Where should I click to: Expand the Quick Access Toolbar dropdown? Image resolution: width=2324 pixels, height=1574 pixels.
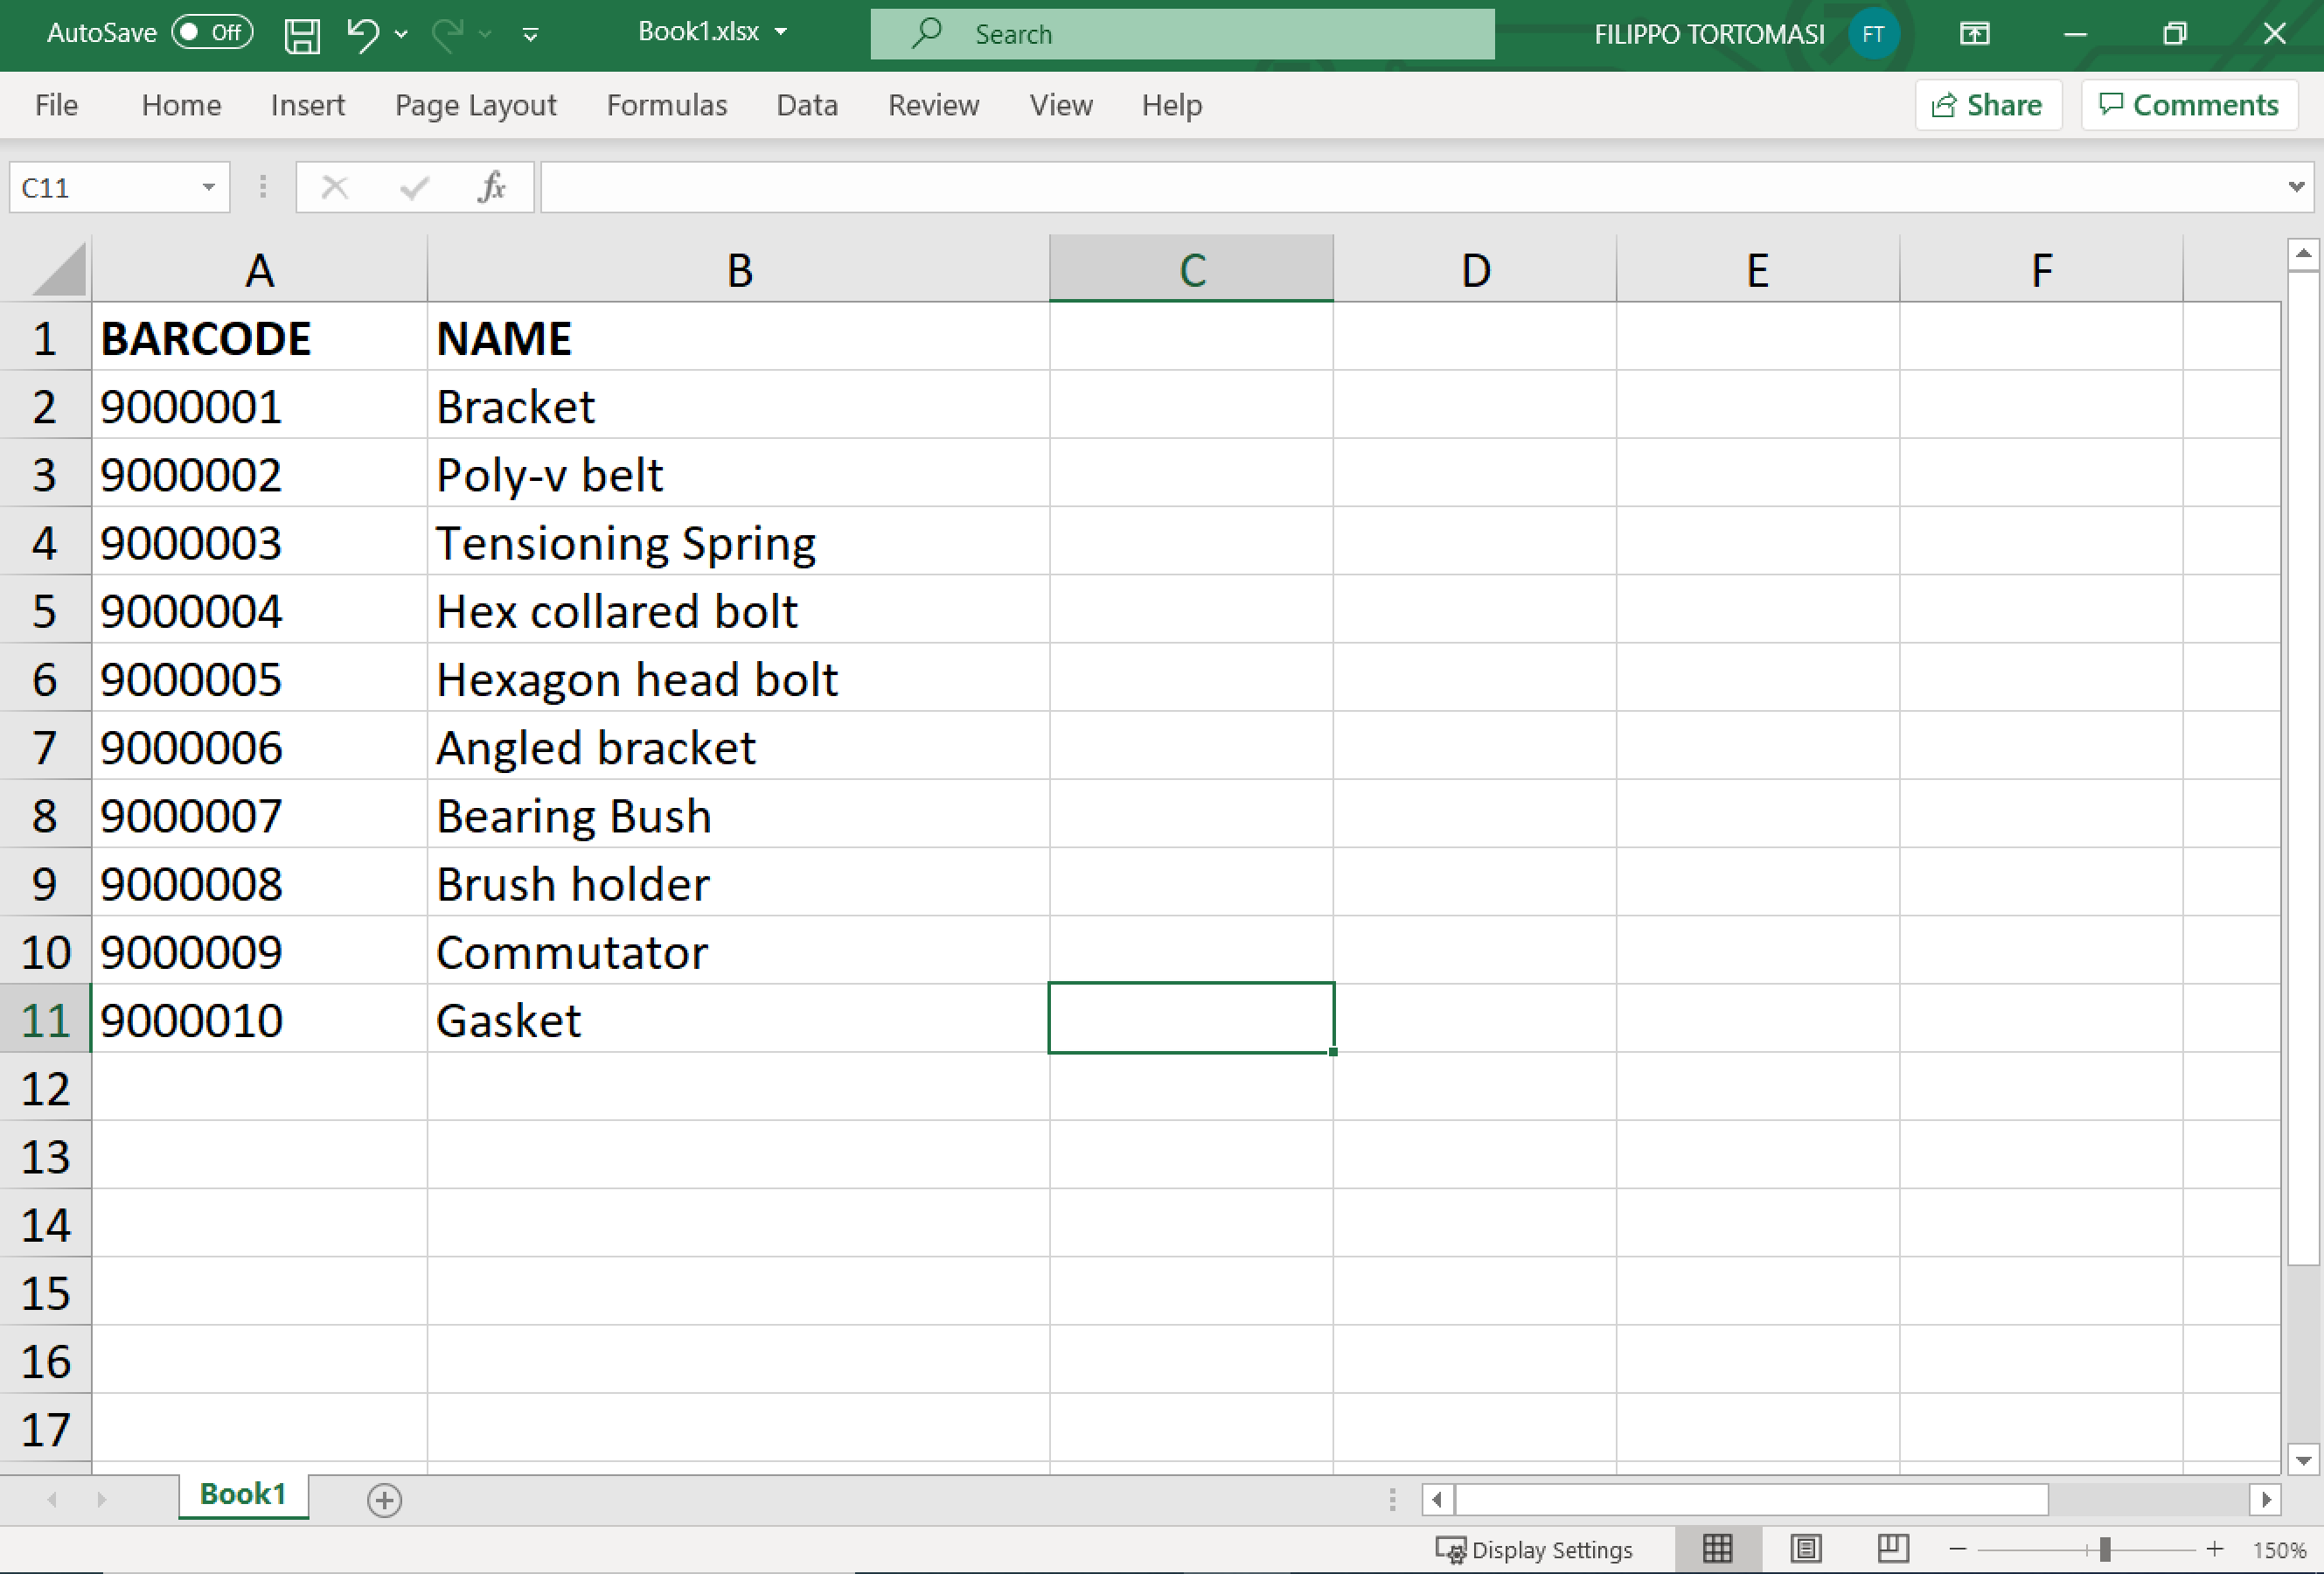(x=534, y=33)
